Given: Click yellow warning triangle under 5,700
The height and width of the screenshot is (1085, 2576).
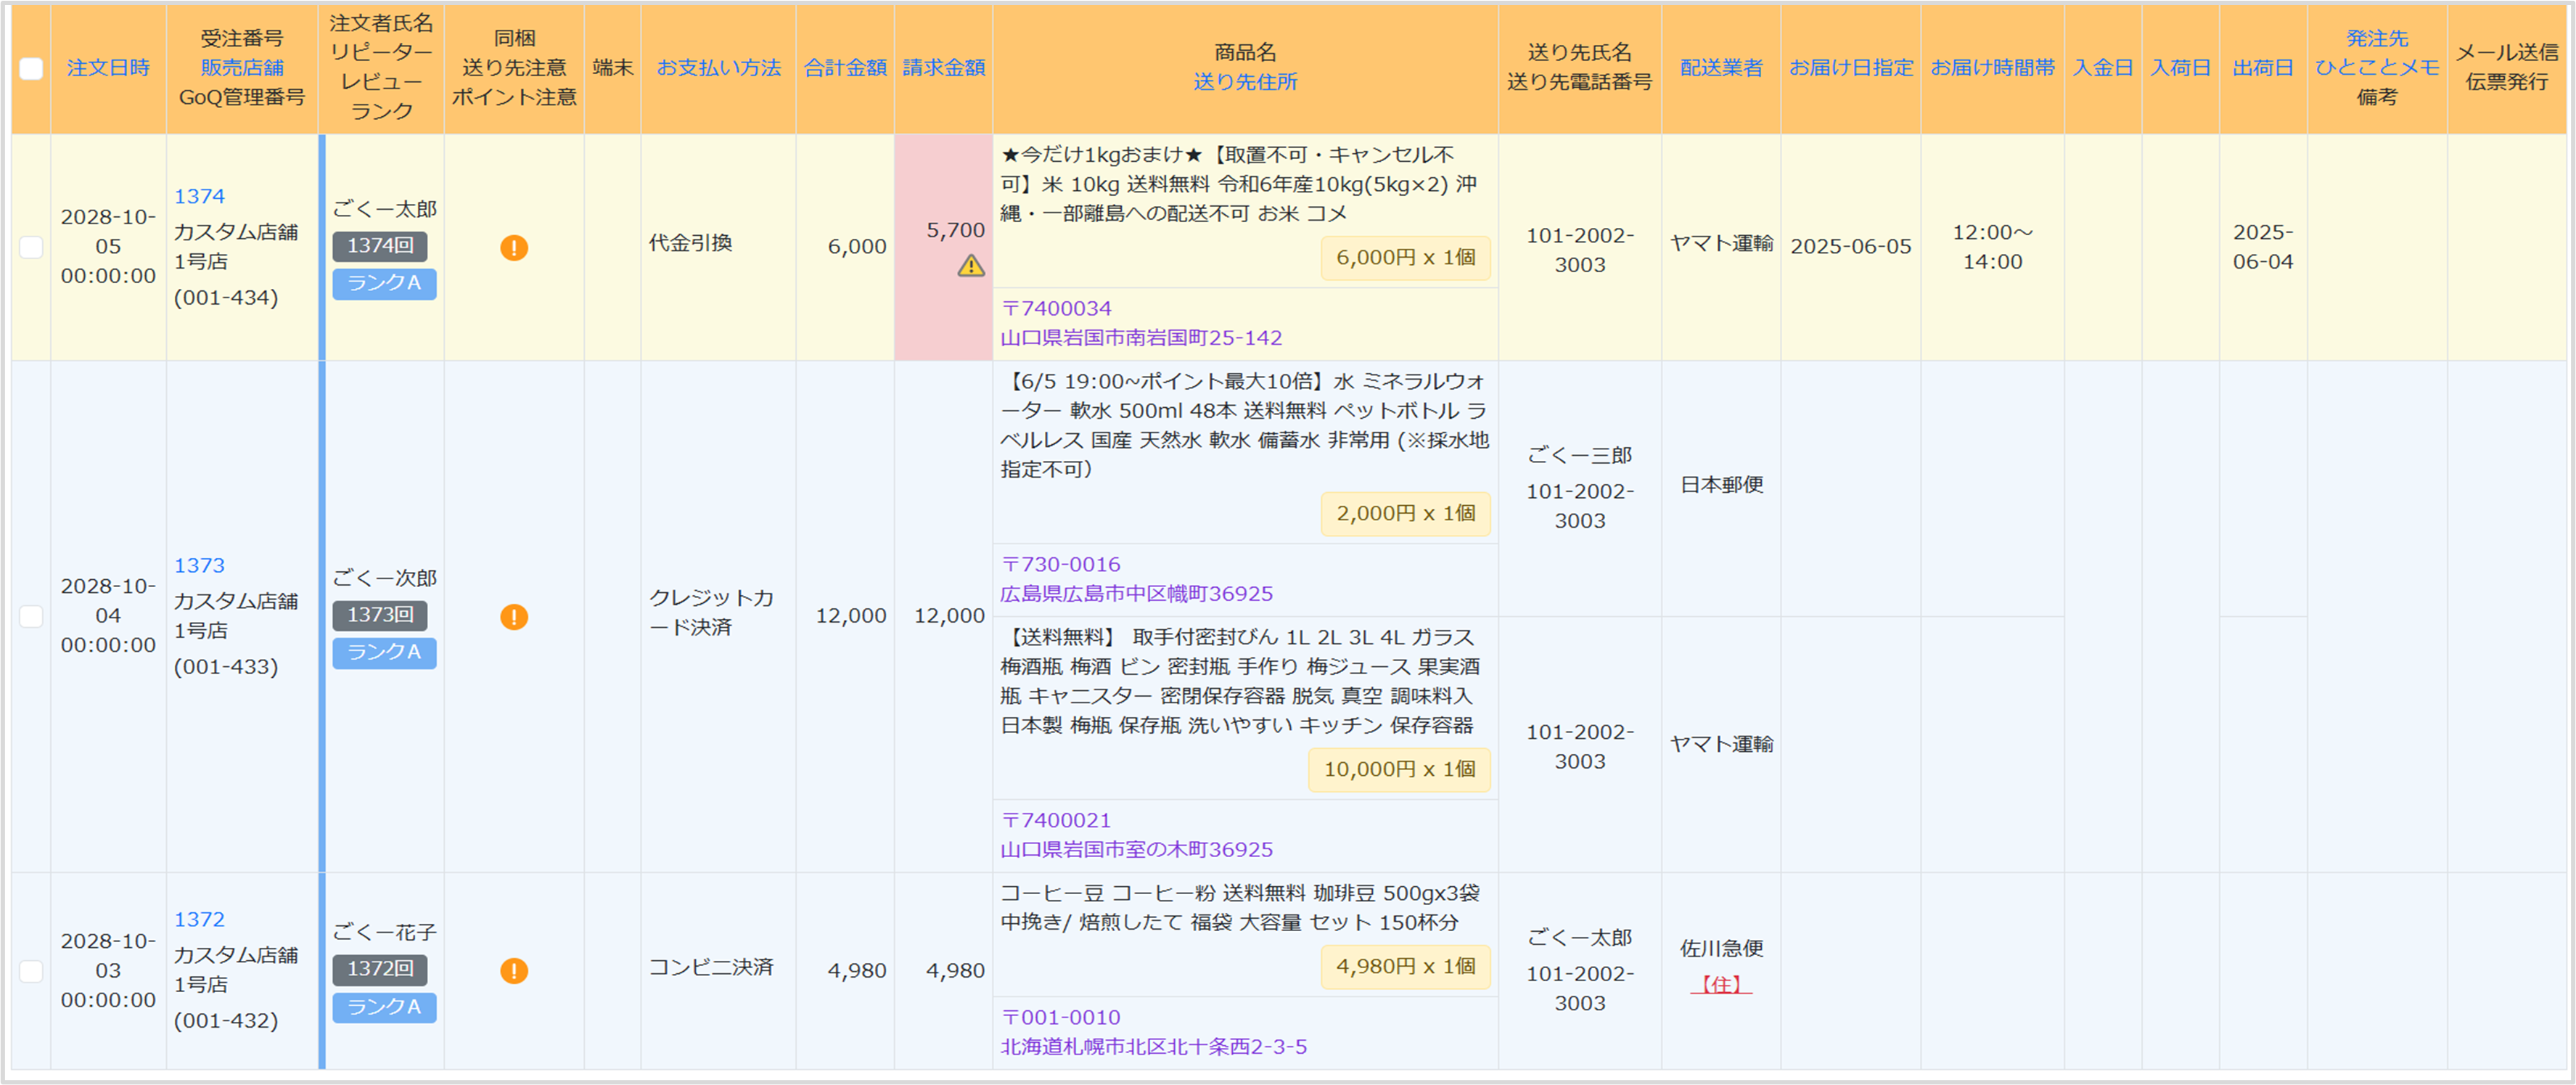Looking at the screenshot, I should coord(971,266).
